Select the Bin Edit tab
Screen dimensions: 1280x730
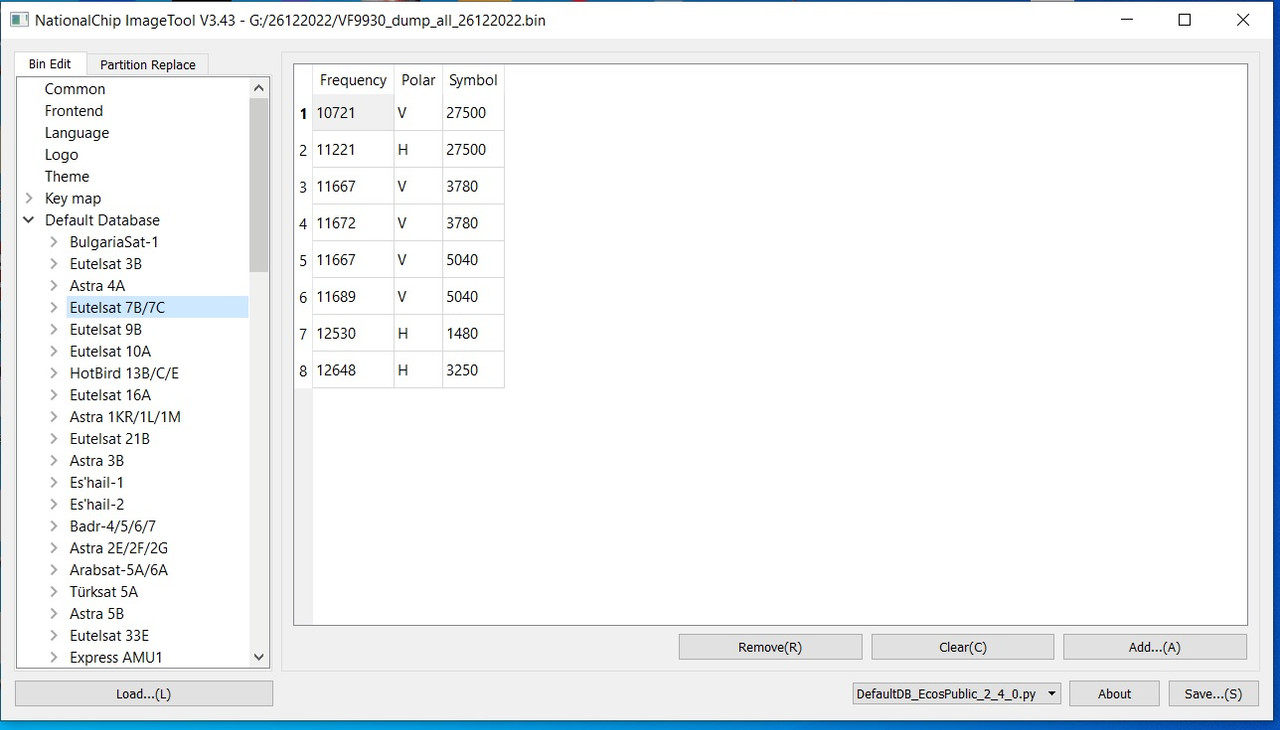click(x=50, y=64)
